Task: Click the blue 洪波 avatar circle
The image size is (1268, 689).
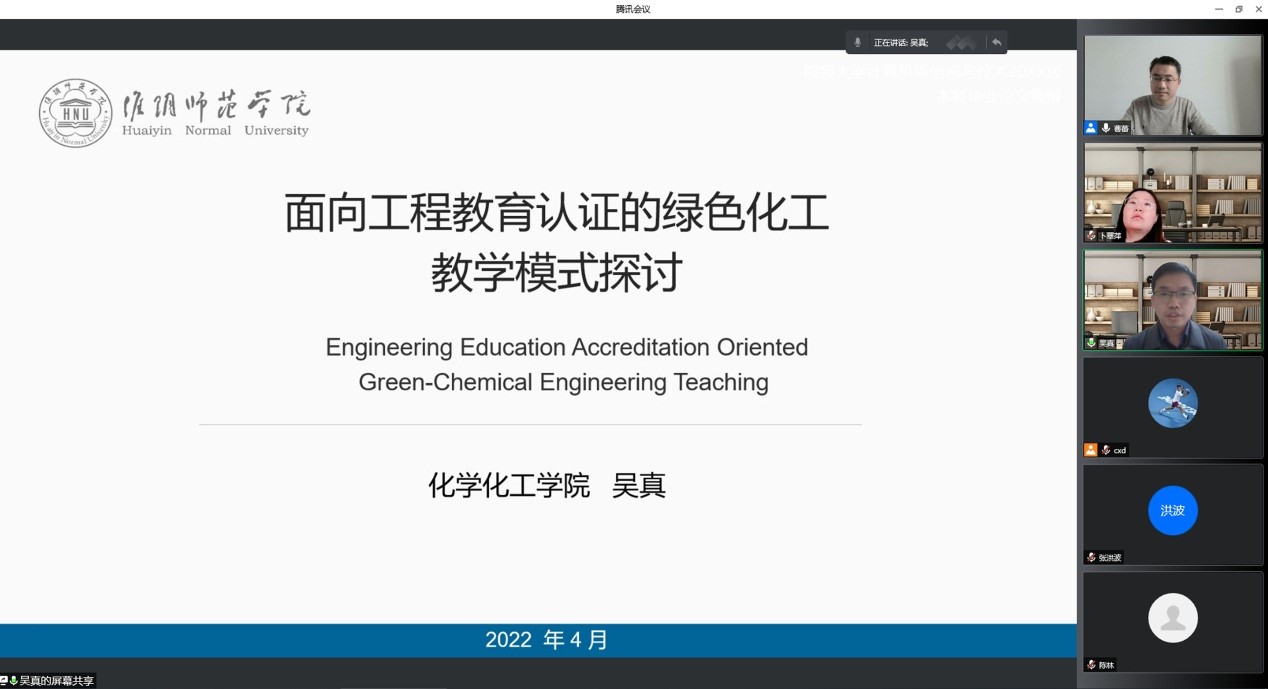Action: point(1173,510)
